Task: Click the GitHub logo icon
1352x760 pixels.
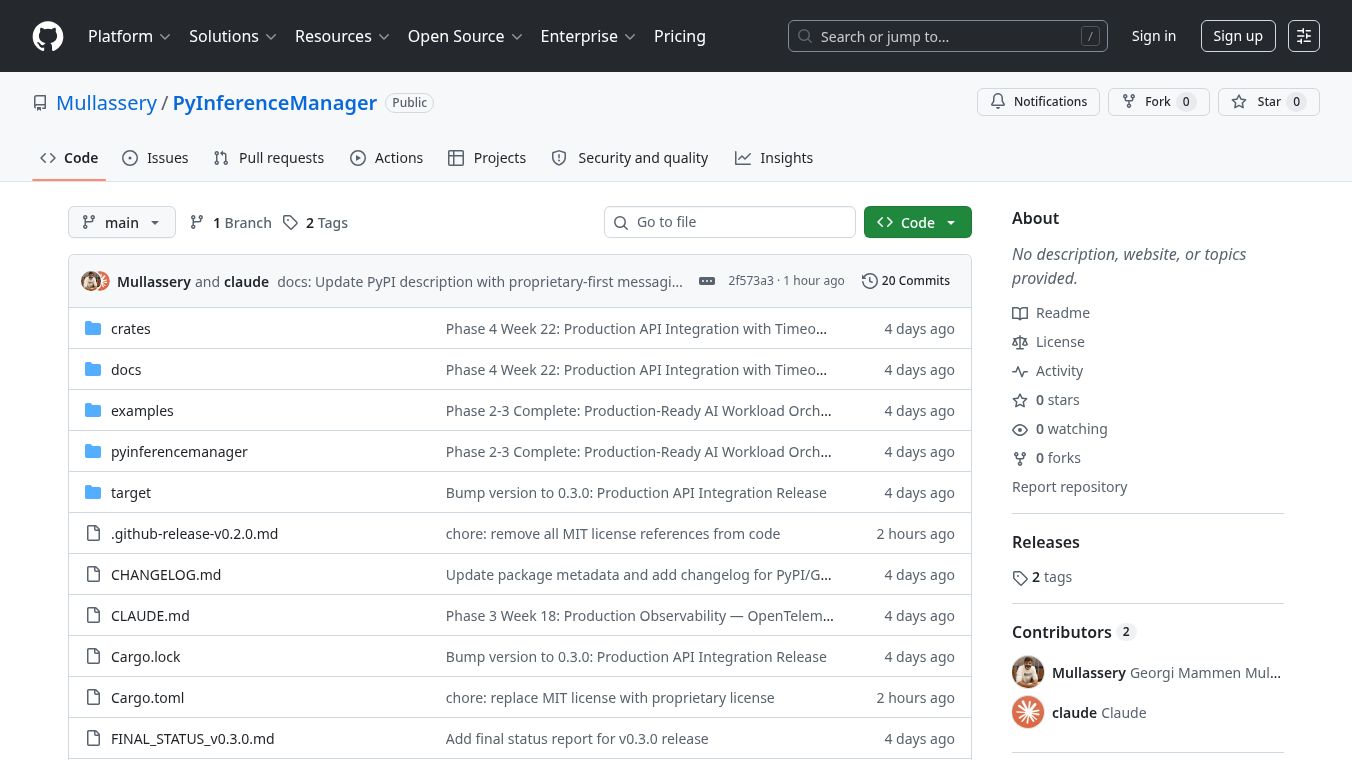Action: [48, 36]
